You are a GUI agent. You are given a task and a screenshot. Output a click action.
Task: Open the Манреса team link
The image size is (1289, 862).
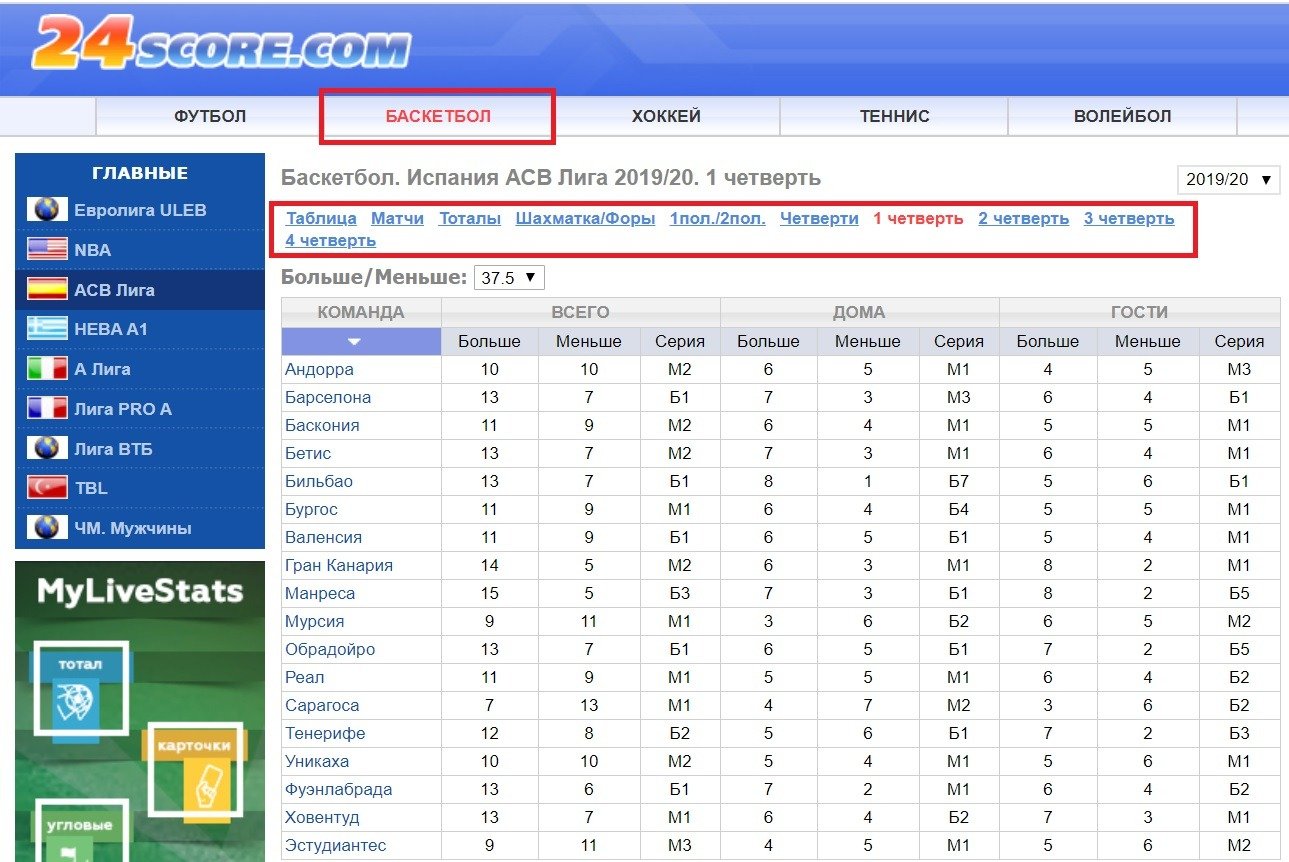[x=320, y=593]
